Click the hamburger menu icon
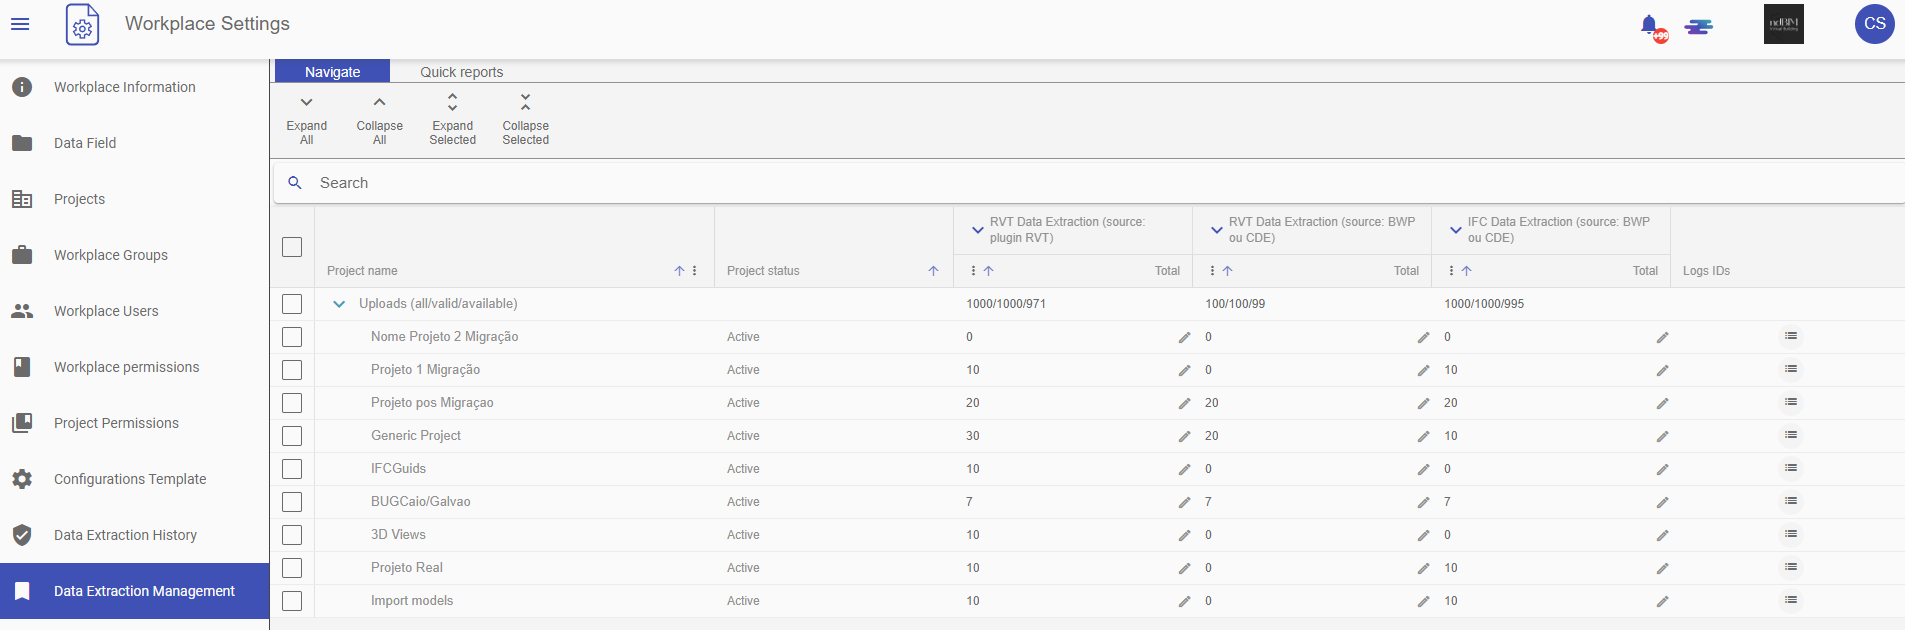The height and width of the screenshot is (630, 1905). pyautogui.click(x=20, y=24)
